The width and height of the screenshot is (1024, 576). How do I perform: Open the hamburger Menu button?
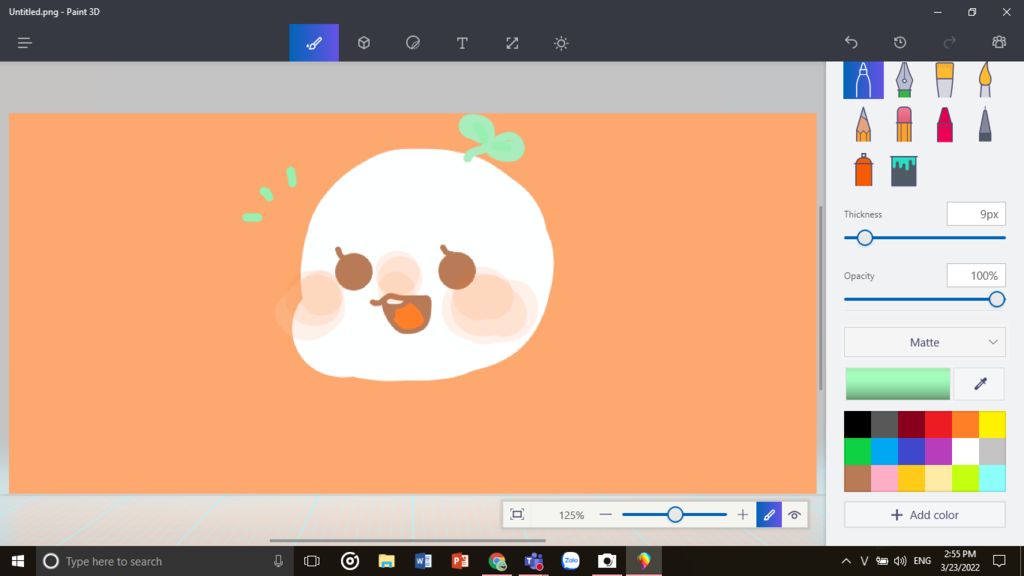pos(25,43)
